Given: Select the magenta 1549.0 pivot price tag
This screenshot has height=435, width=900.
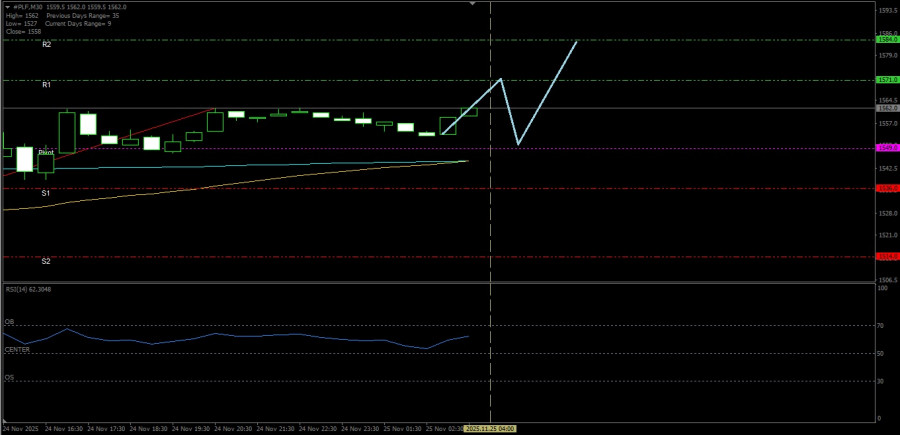Looking at the screenshot, I should 886,148.
